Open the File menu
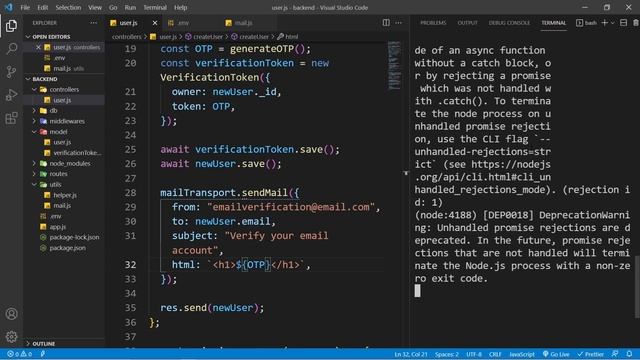 tap(25, 7)
